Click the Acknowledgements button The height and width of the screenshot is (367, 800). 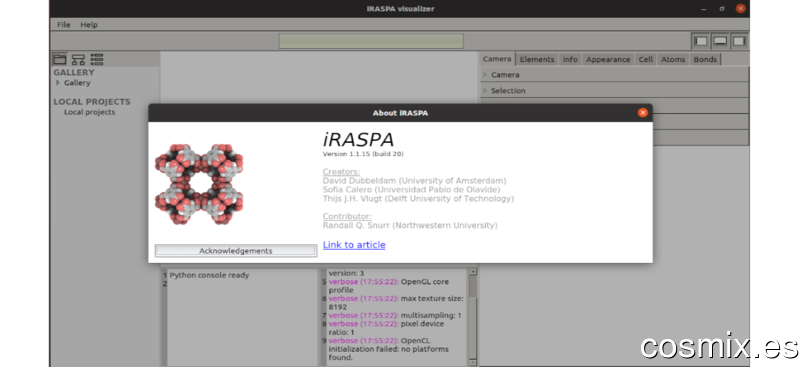point(236,251)
